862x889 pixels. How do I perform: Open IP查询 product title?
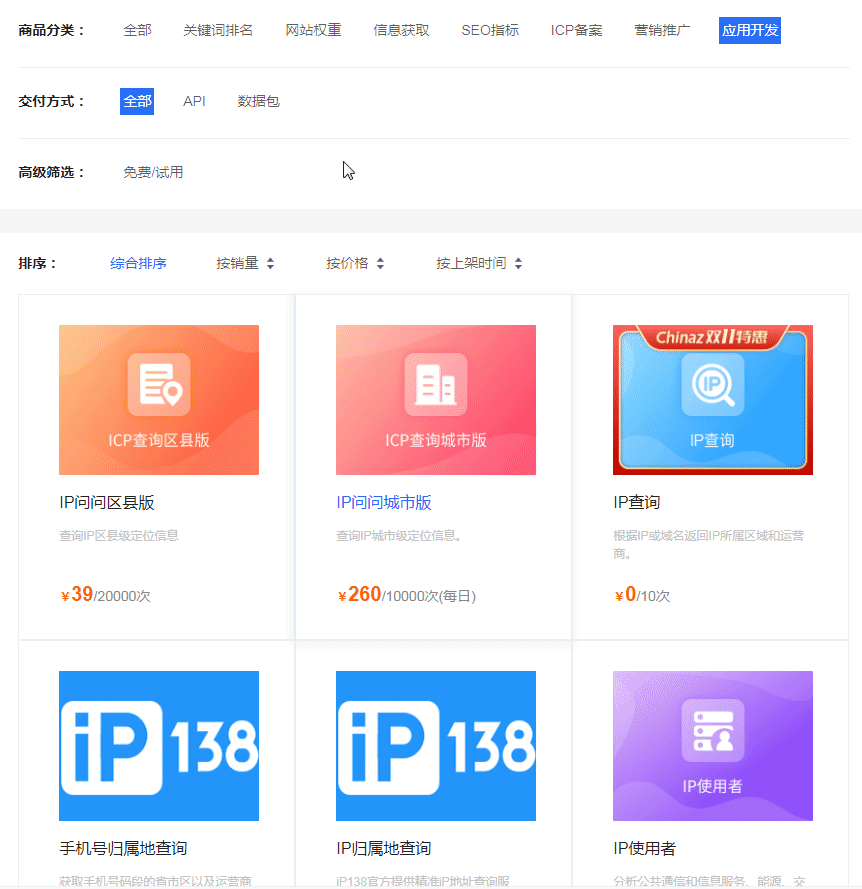[637, 502]
